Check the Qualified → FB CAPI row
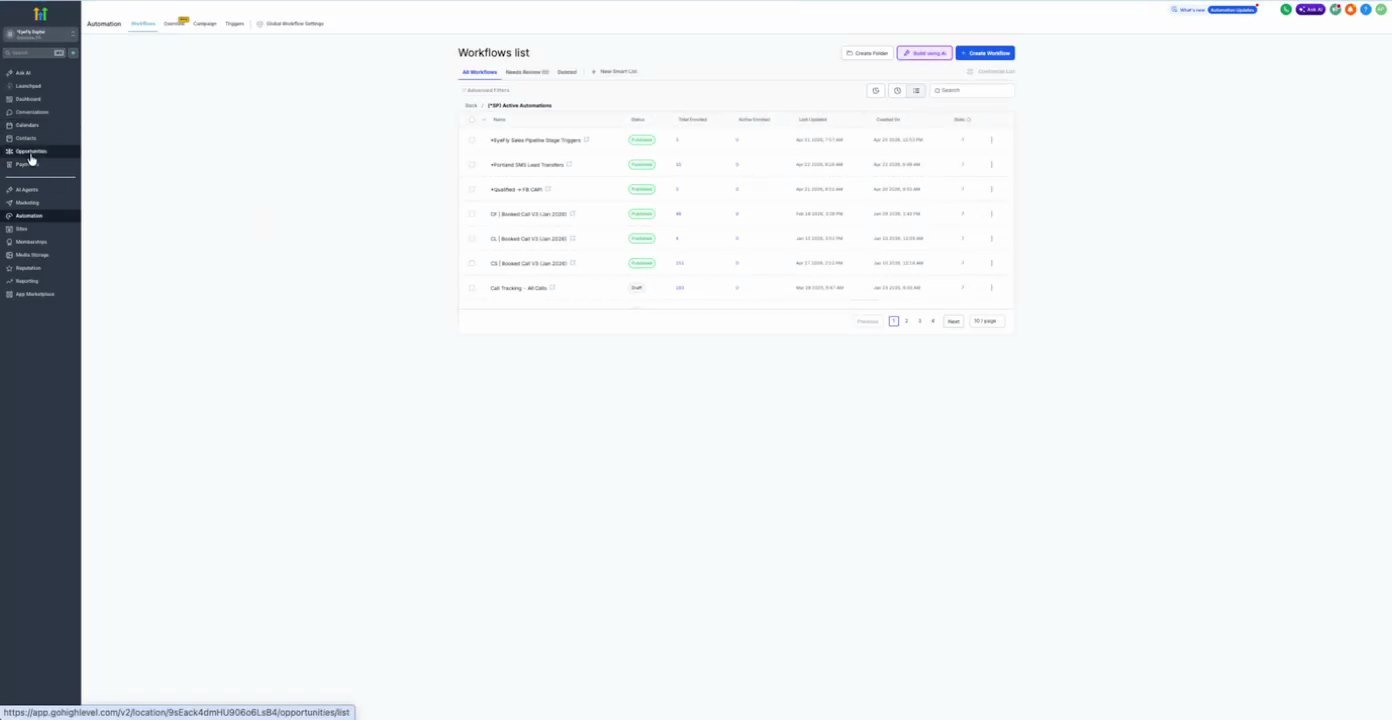The image size is (1392, 720). pos(472,189)
